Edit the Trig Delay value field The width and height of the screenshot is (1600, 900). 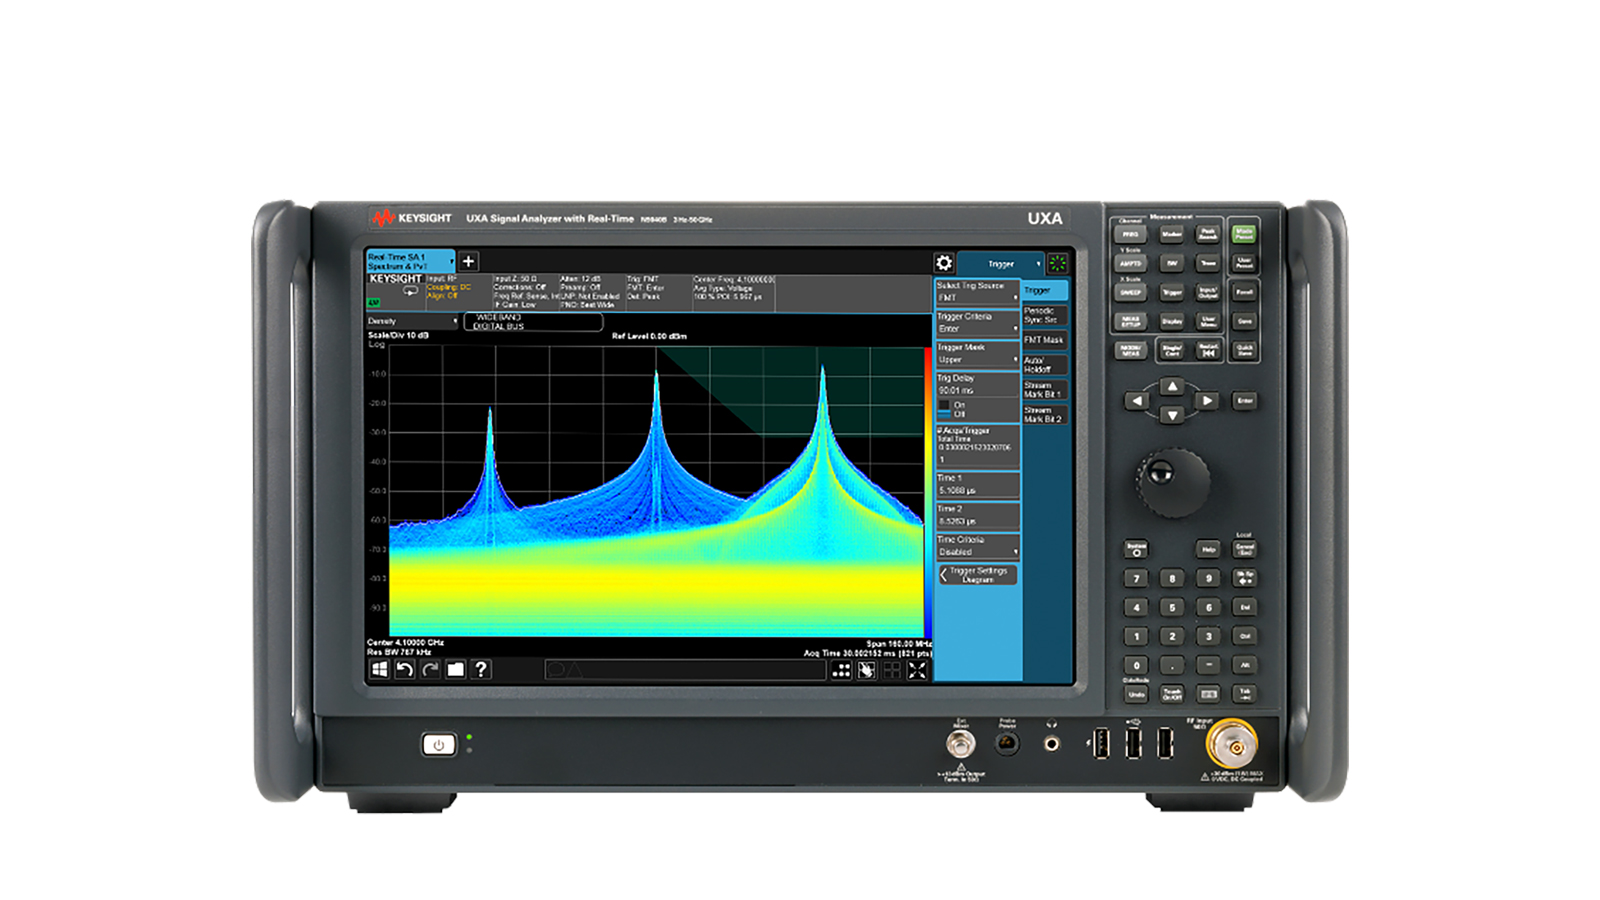977,391
